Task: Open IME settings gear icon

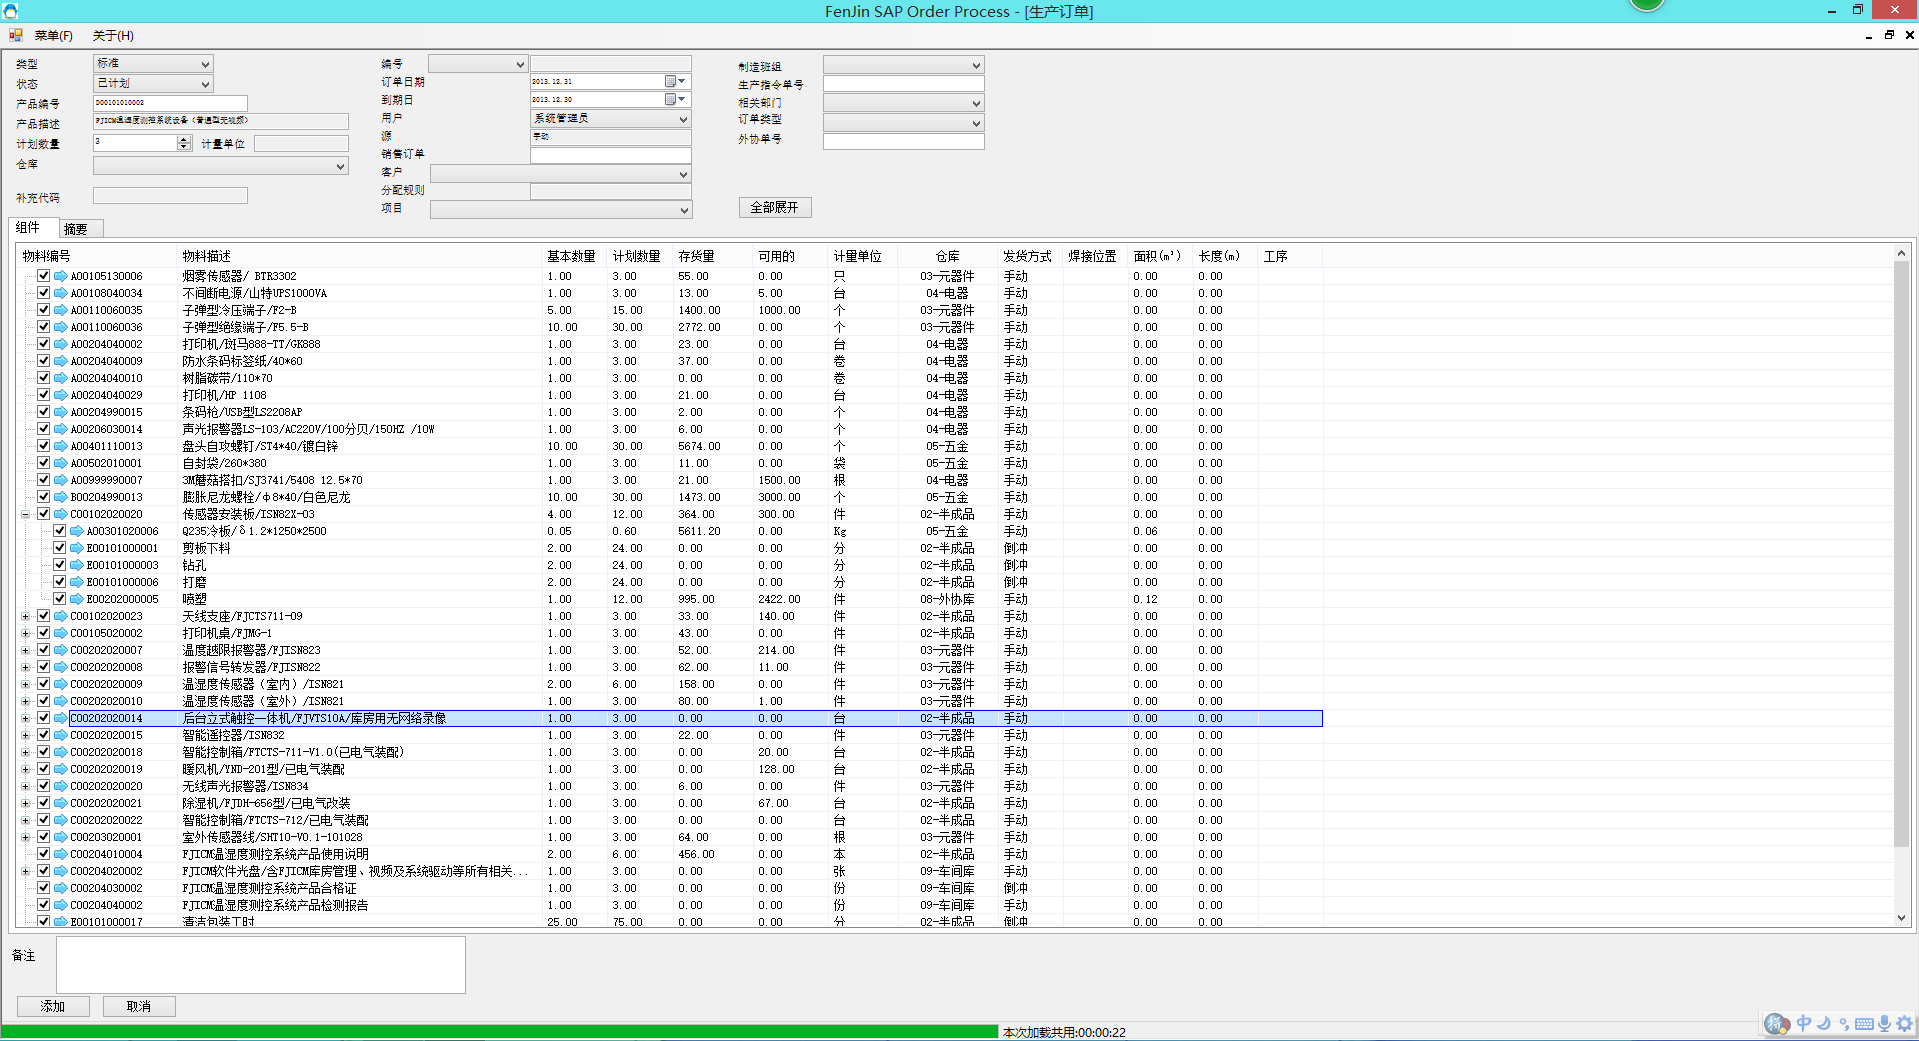Action: click(x=1904, y=1023)
